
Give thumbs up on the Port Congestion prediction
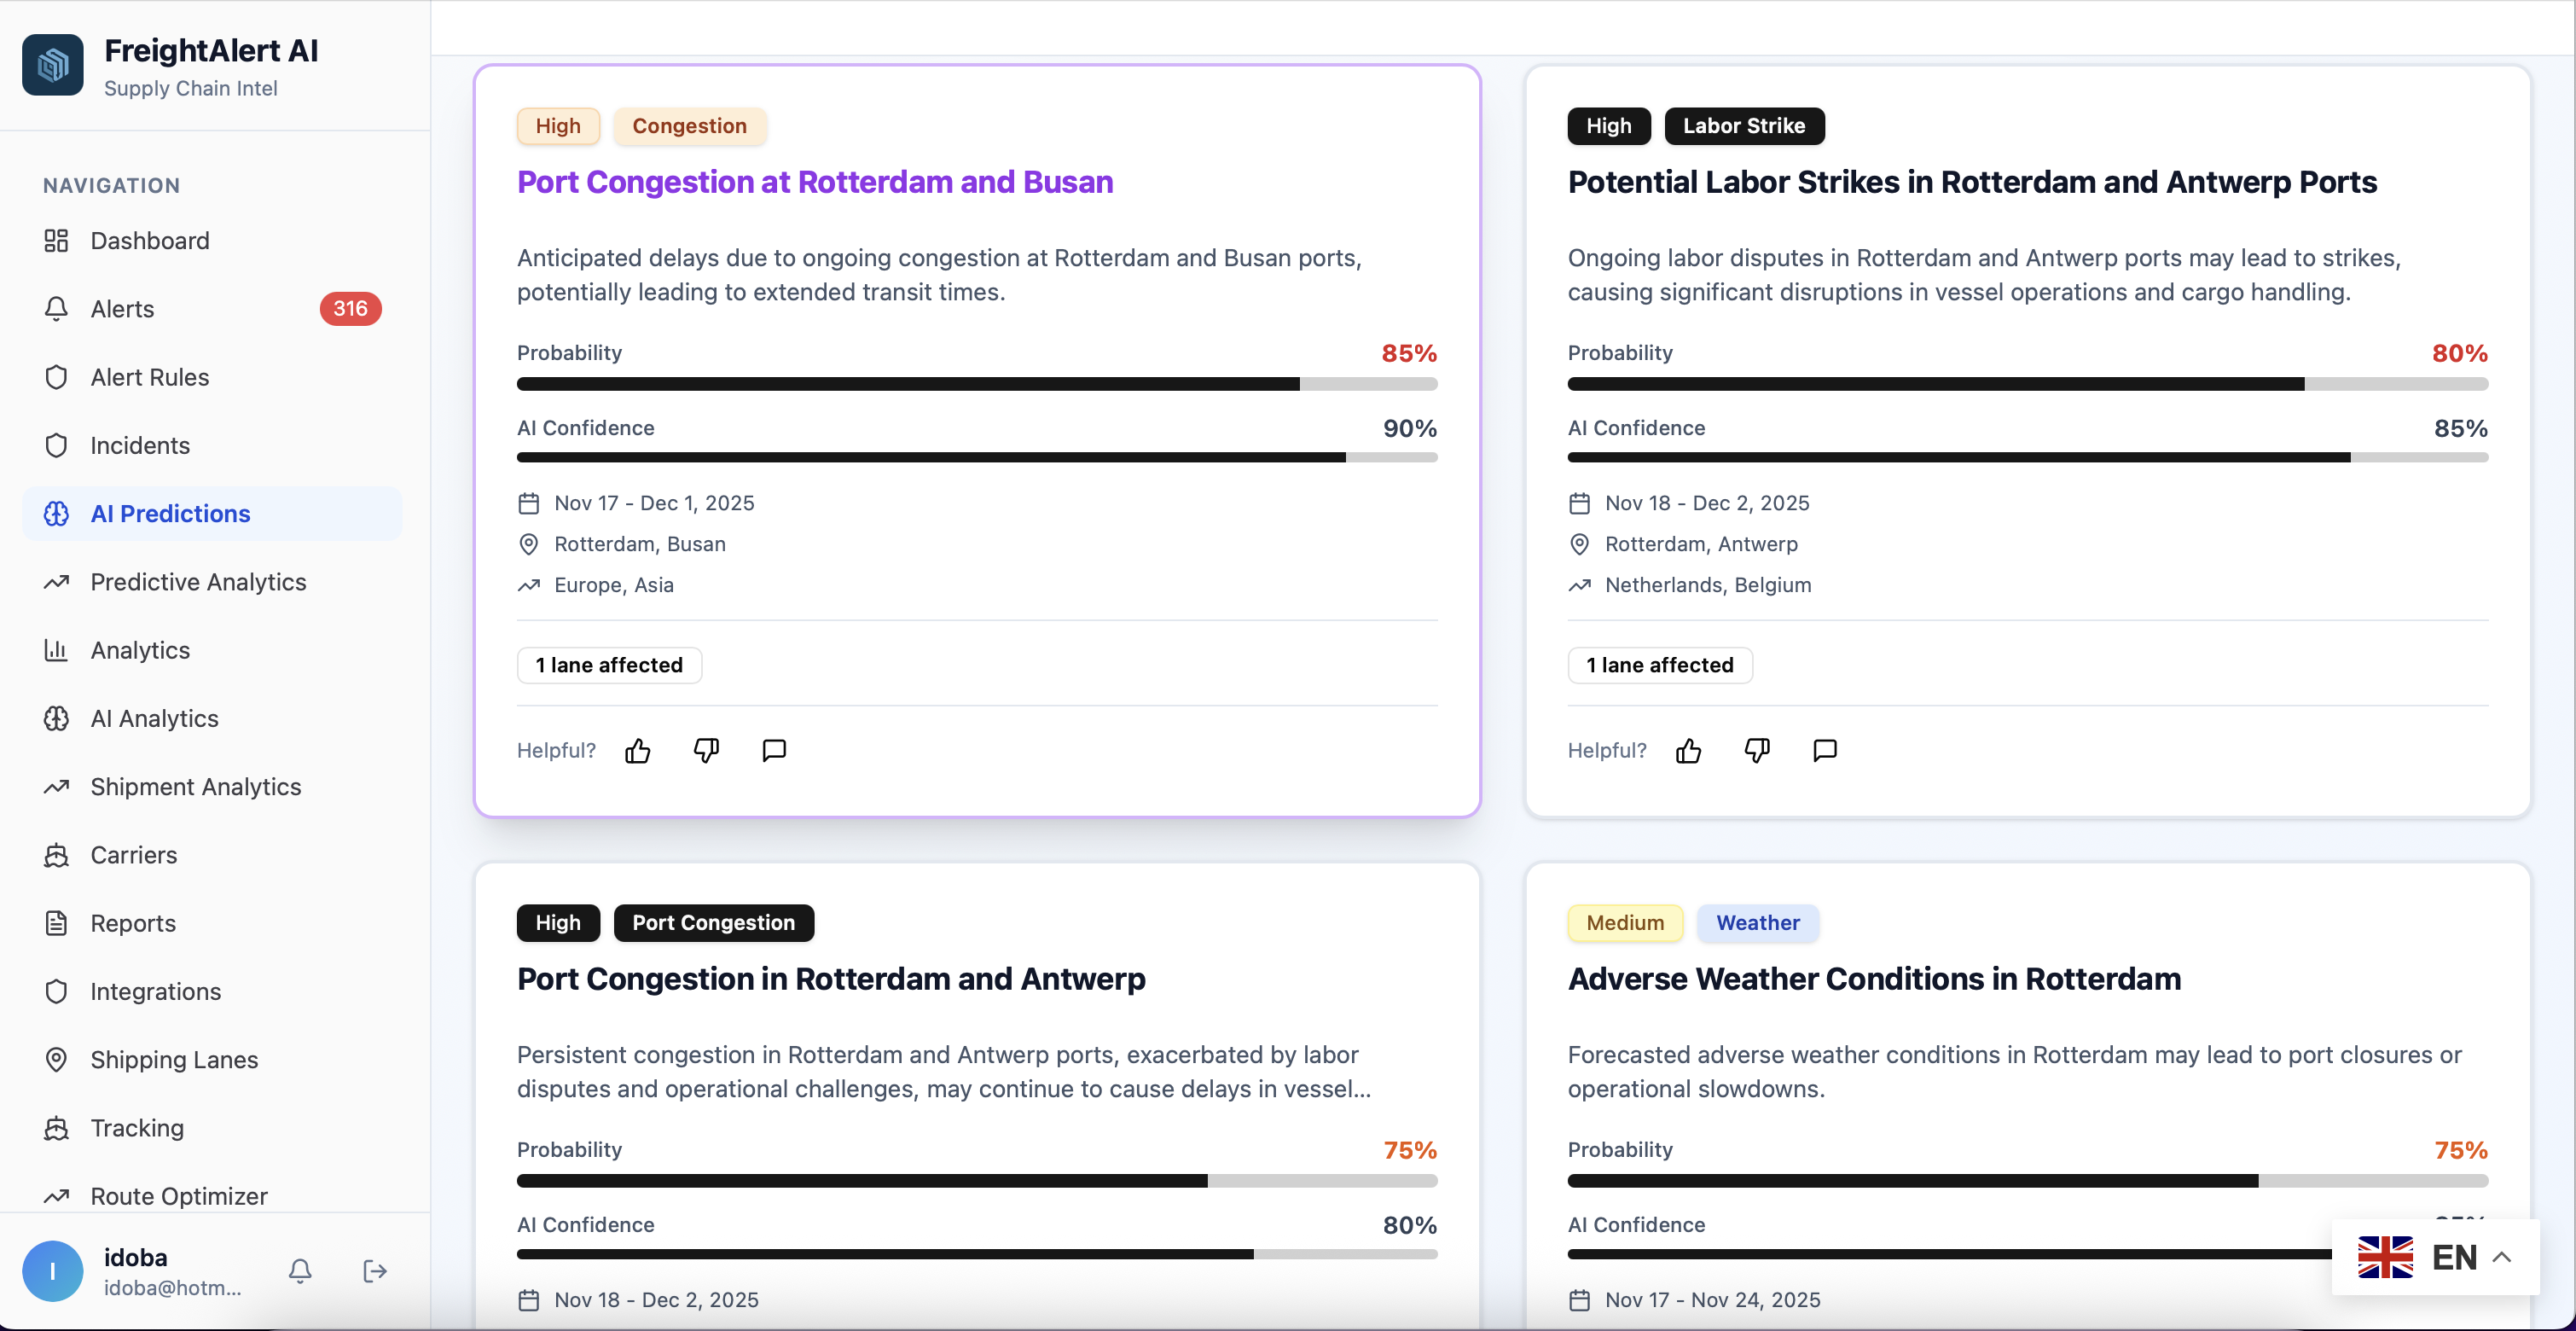pyautogui.click(x=637, y=750)
